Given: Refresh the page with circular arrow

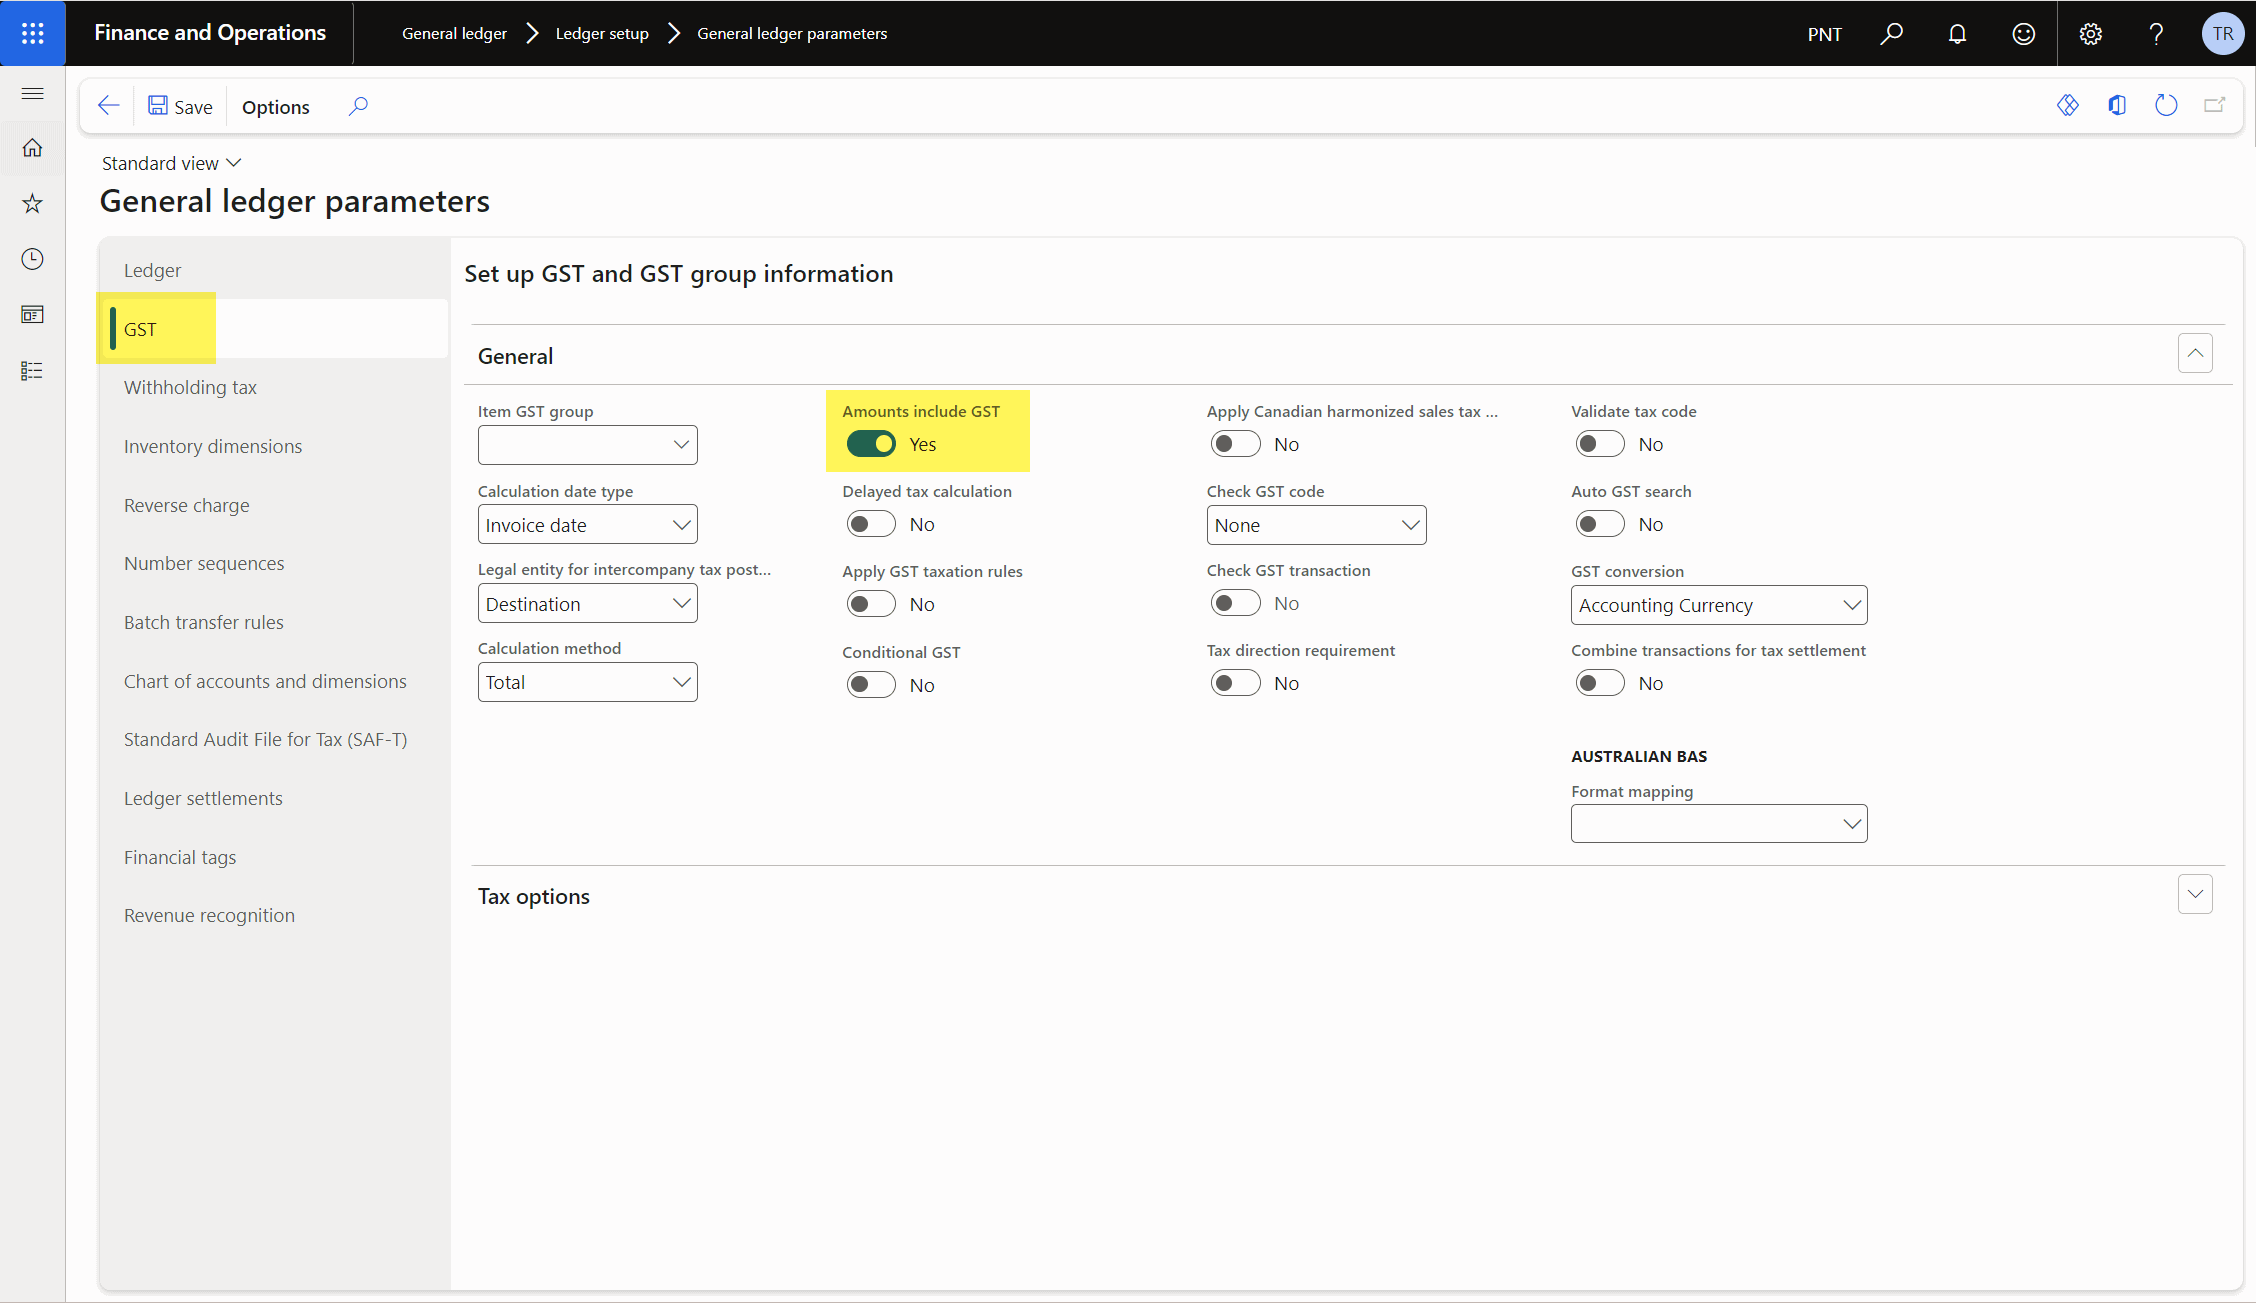Looking at the screenshot, I should [x=2166, y=105].
